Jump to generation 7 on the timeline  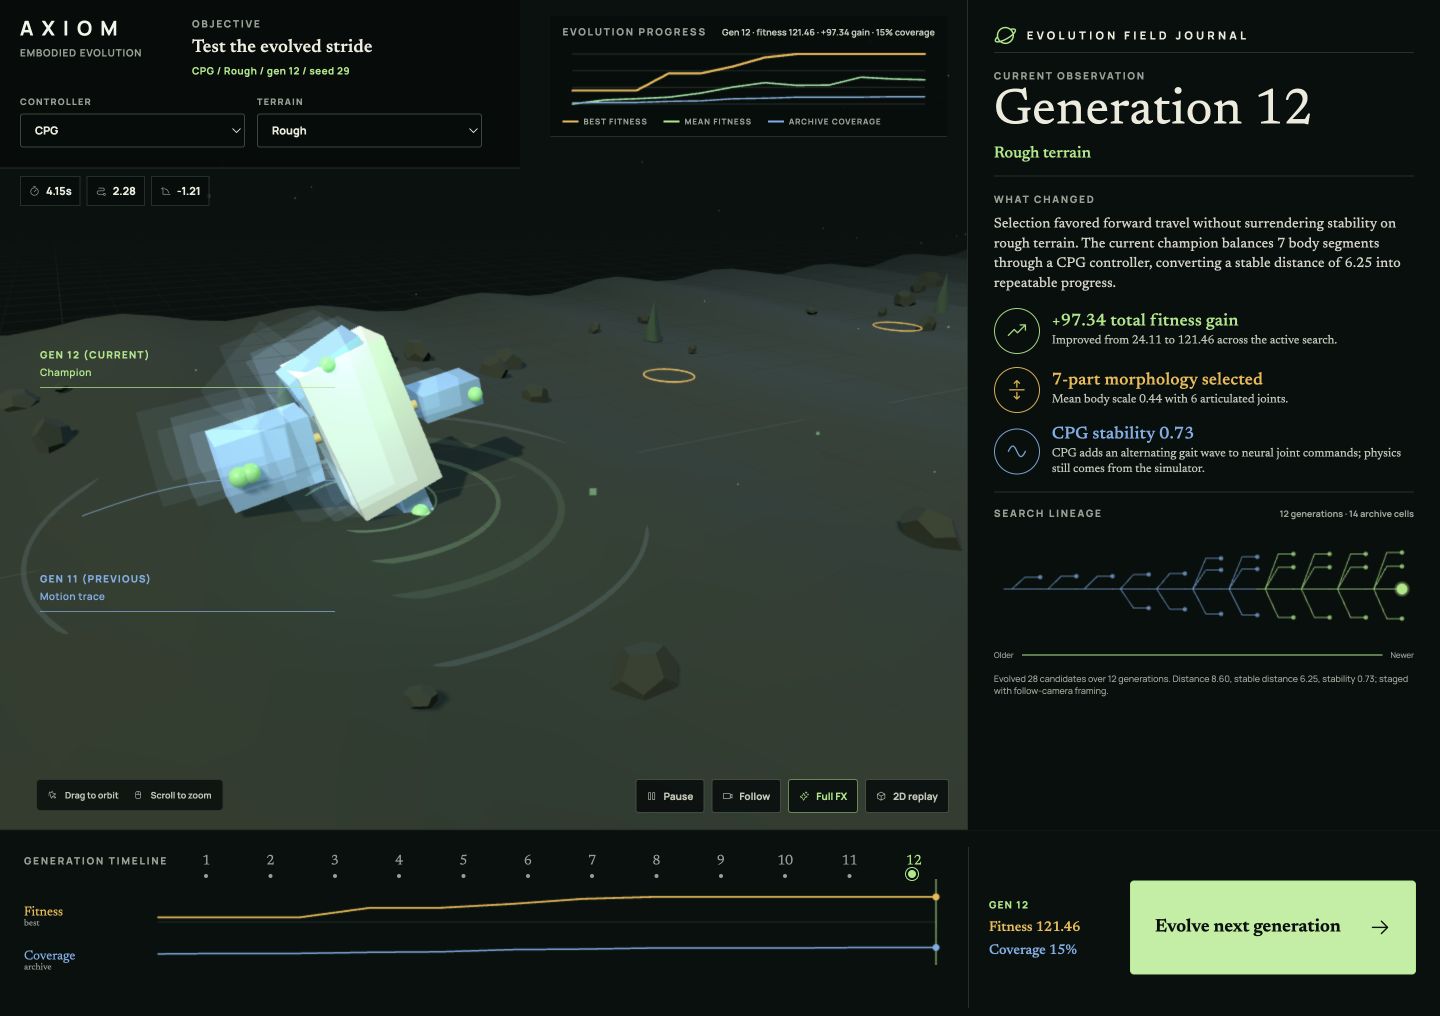tap(592, 865)
